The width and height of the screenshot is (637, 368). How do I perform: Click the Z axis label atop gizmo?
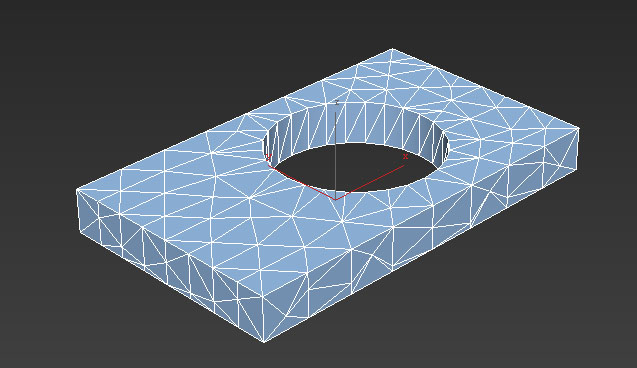point(336,103)
